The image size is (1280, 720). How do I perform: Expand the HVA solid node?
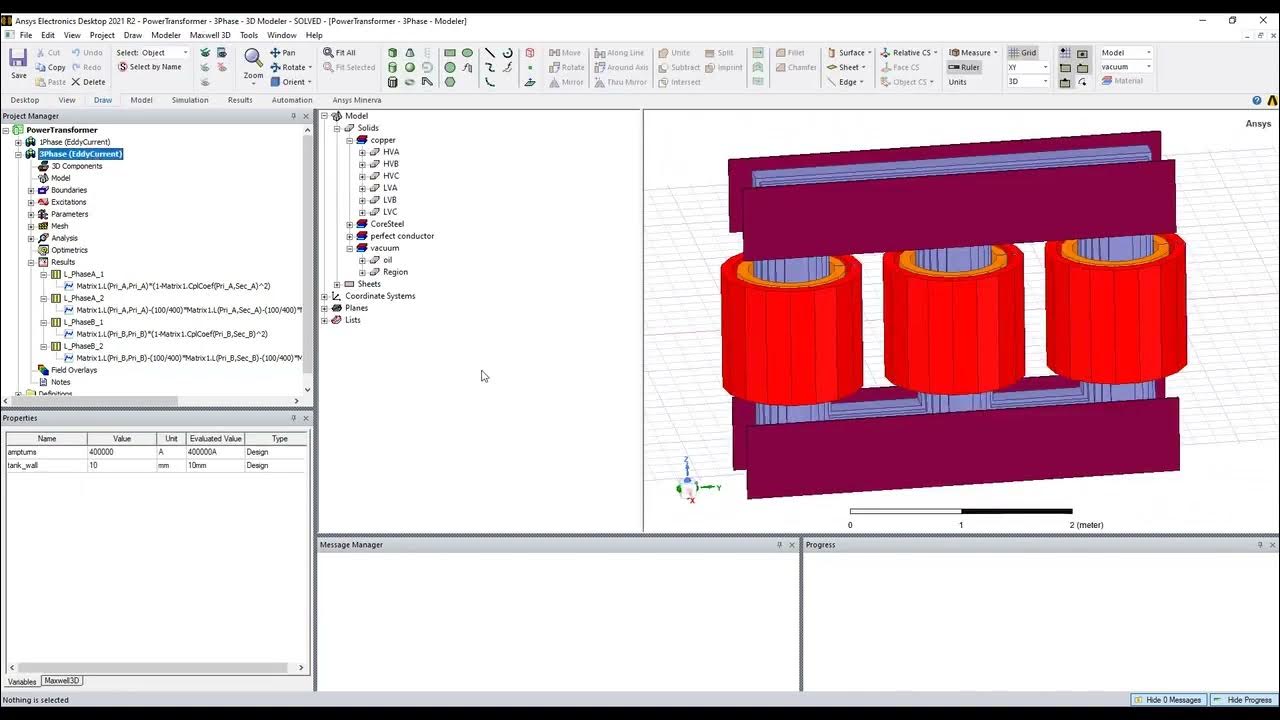point(362,152)
